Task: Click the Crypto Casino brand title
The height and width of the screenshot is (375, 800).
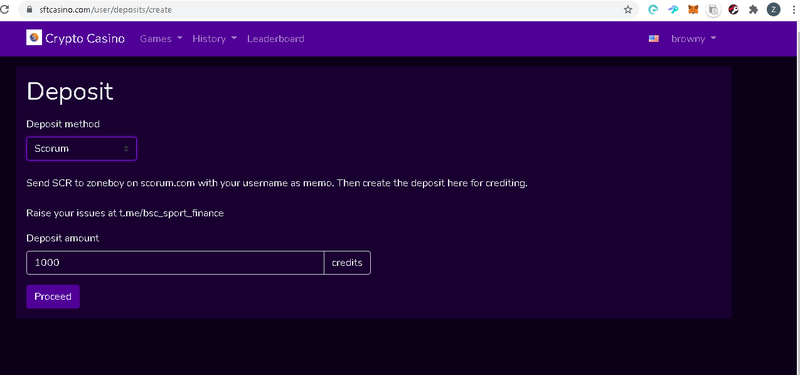Action: (85, 39)
